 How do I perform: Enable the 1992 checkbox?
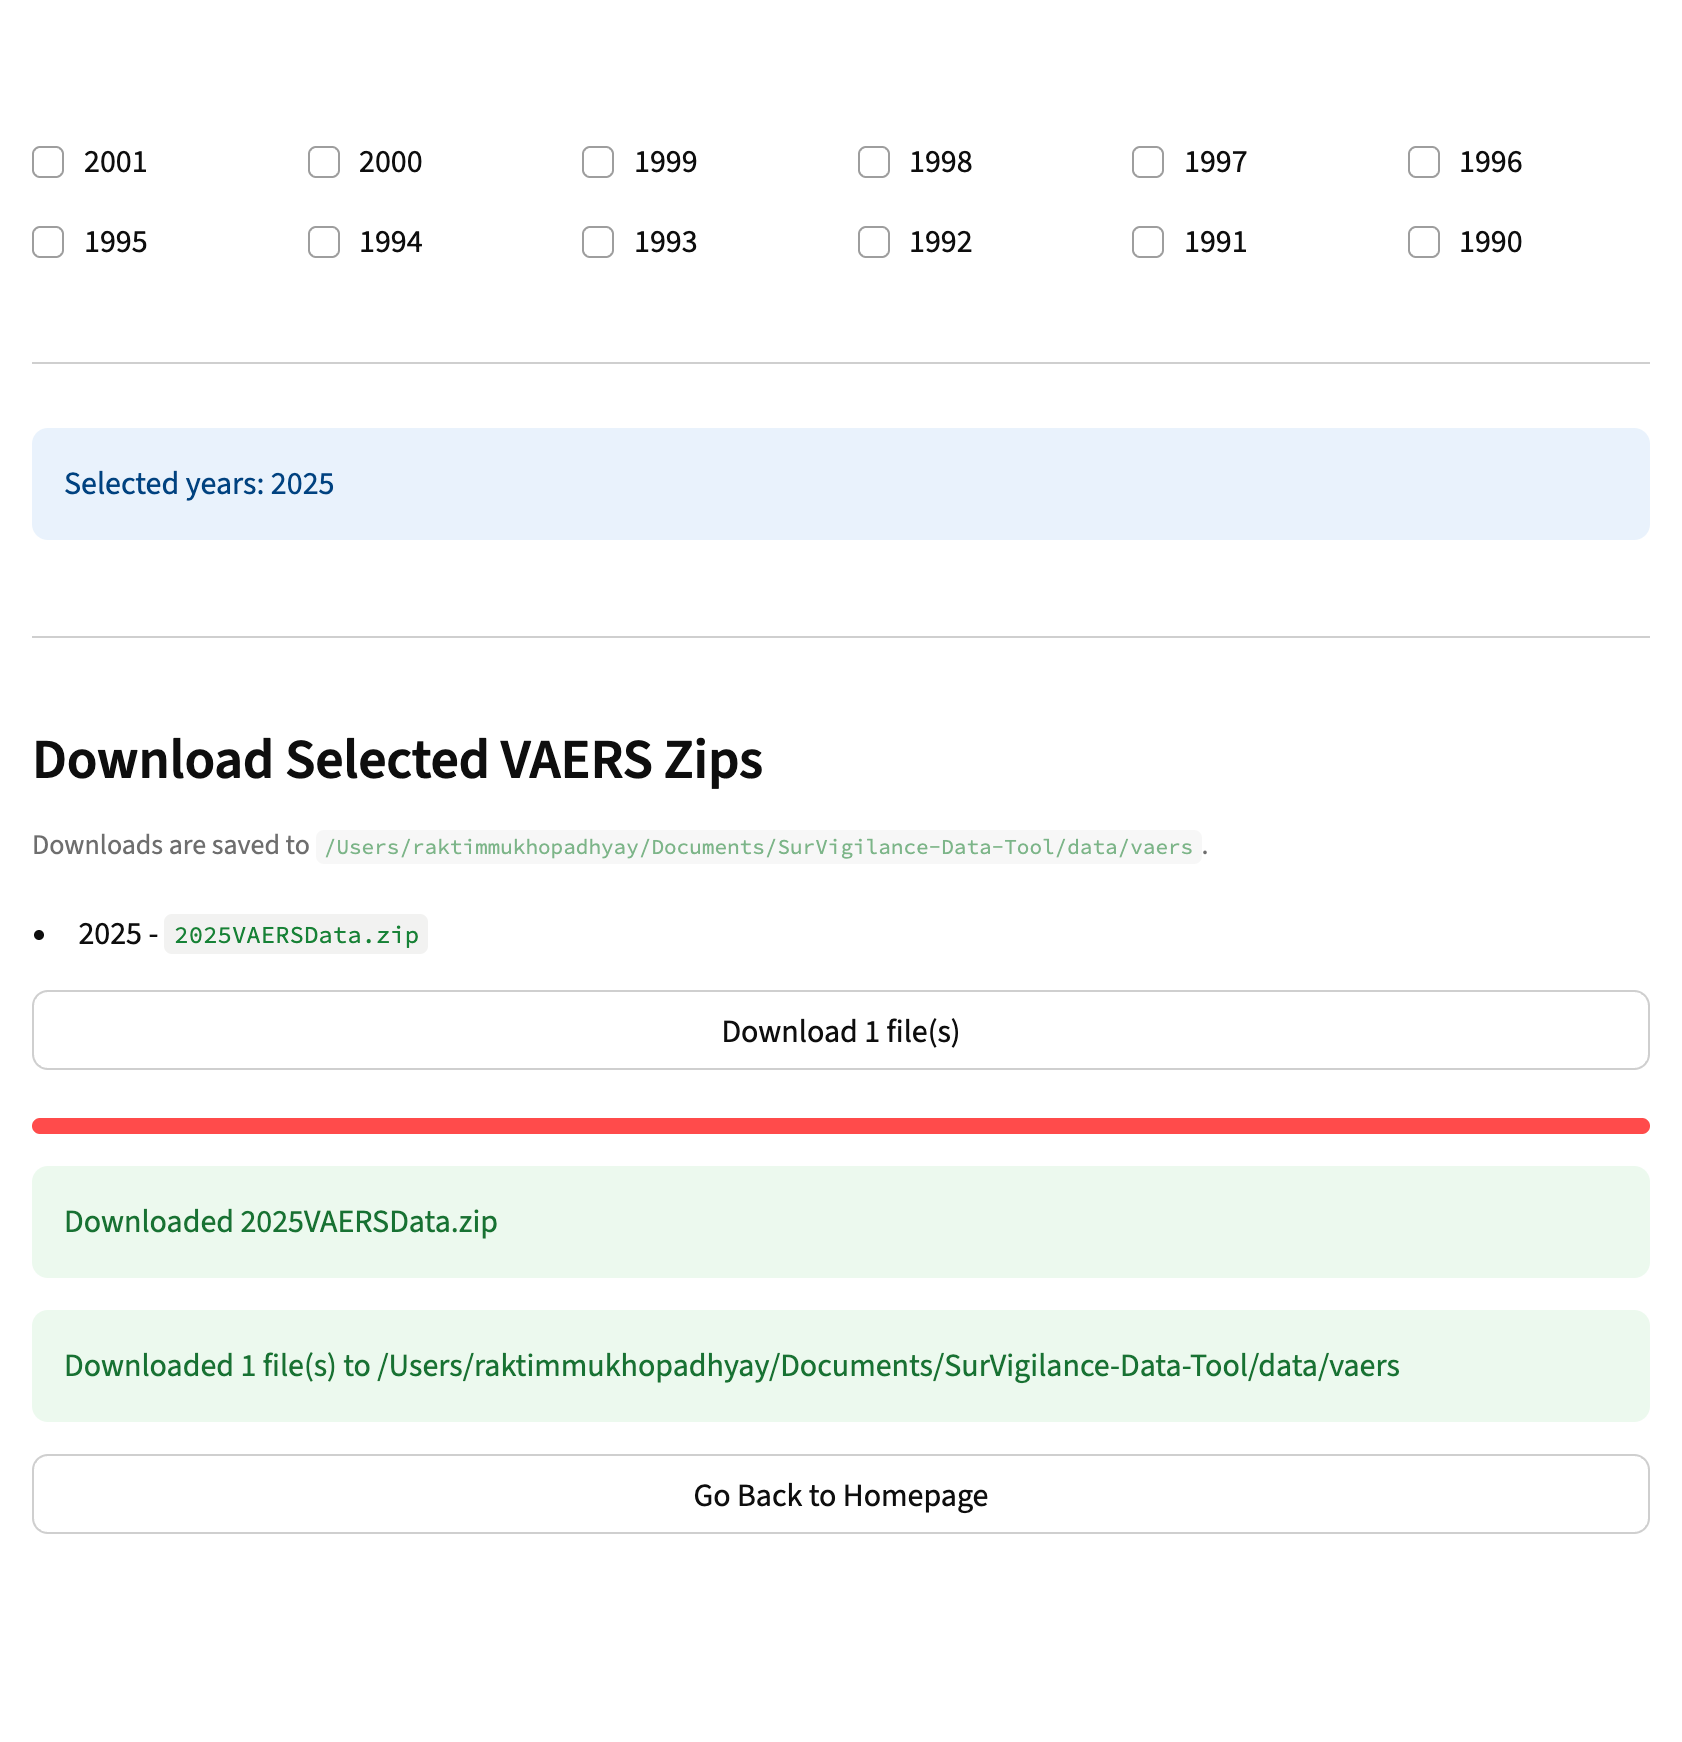tap(873, 242)
